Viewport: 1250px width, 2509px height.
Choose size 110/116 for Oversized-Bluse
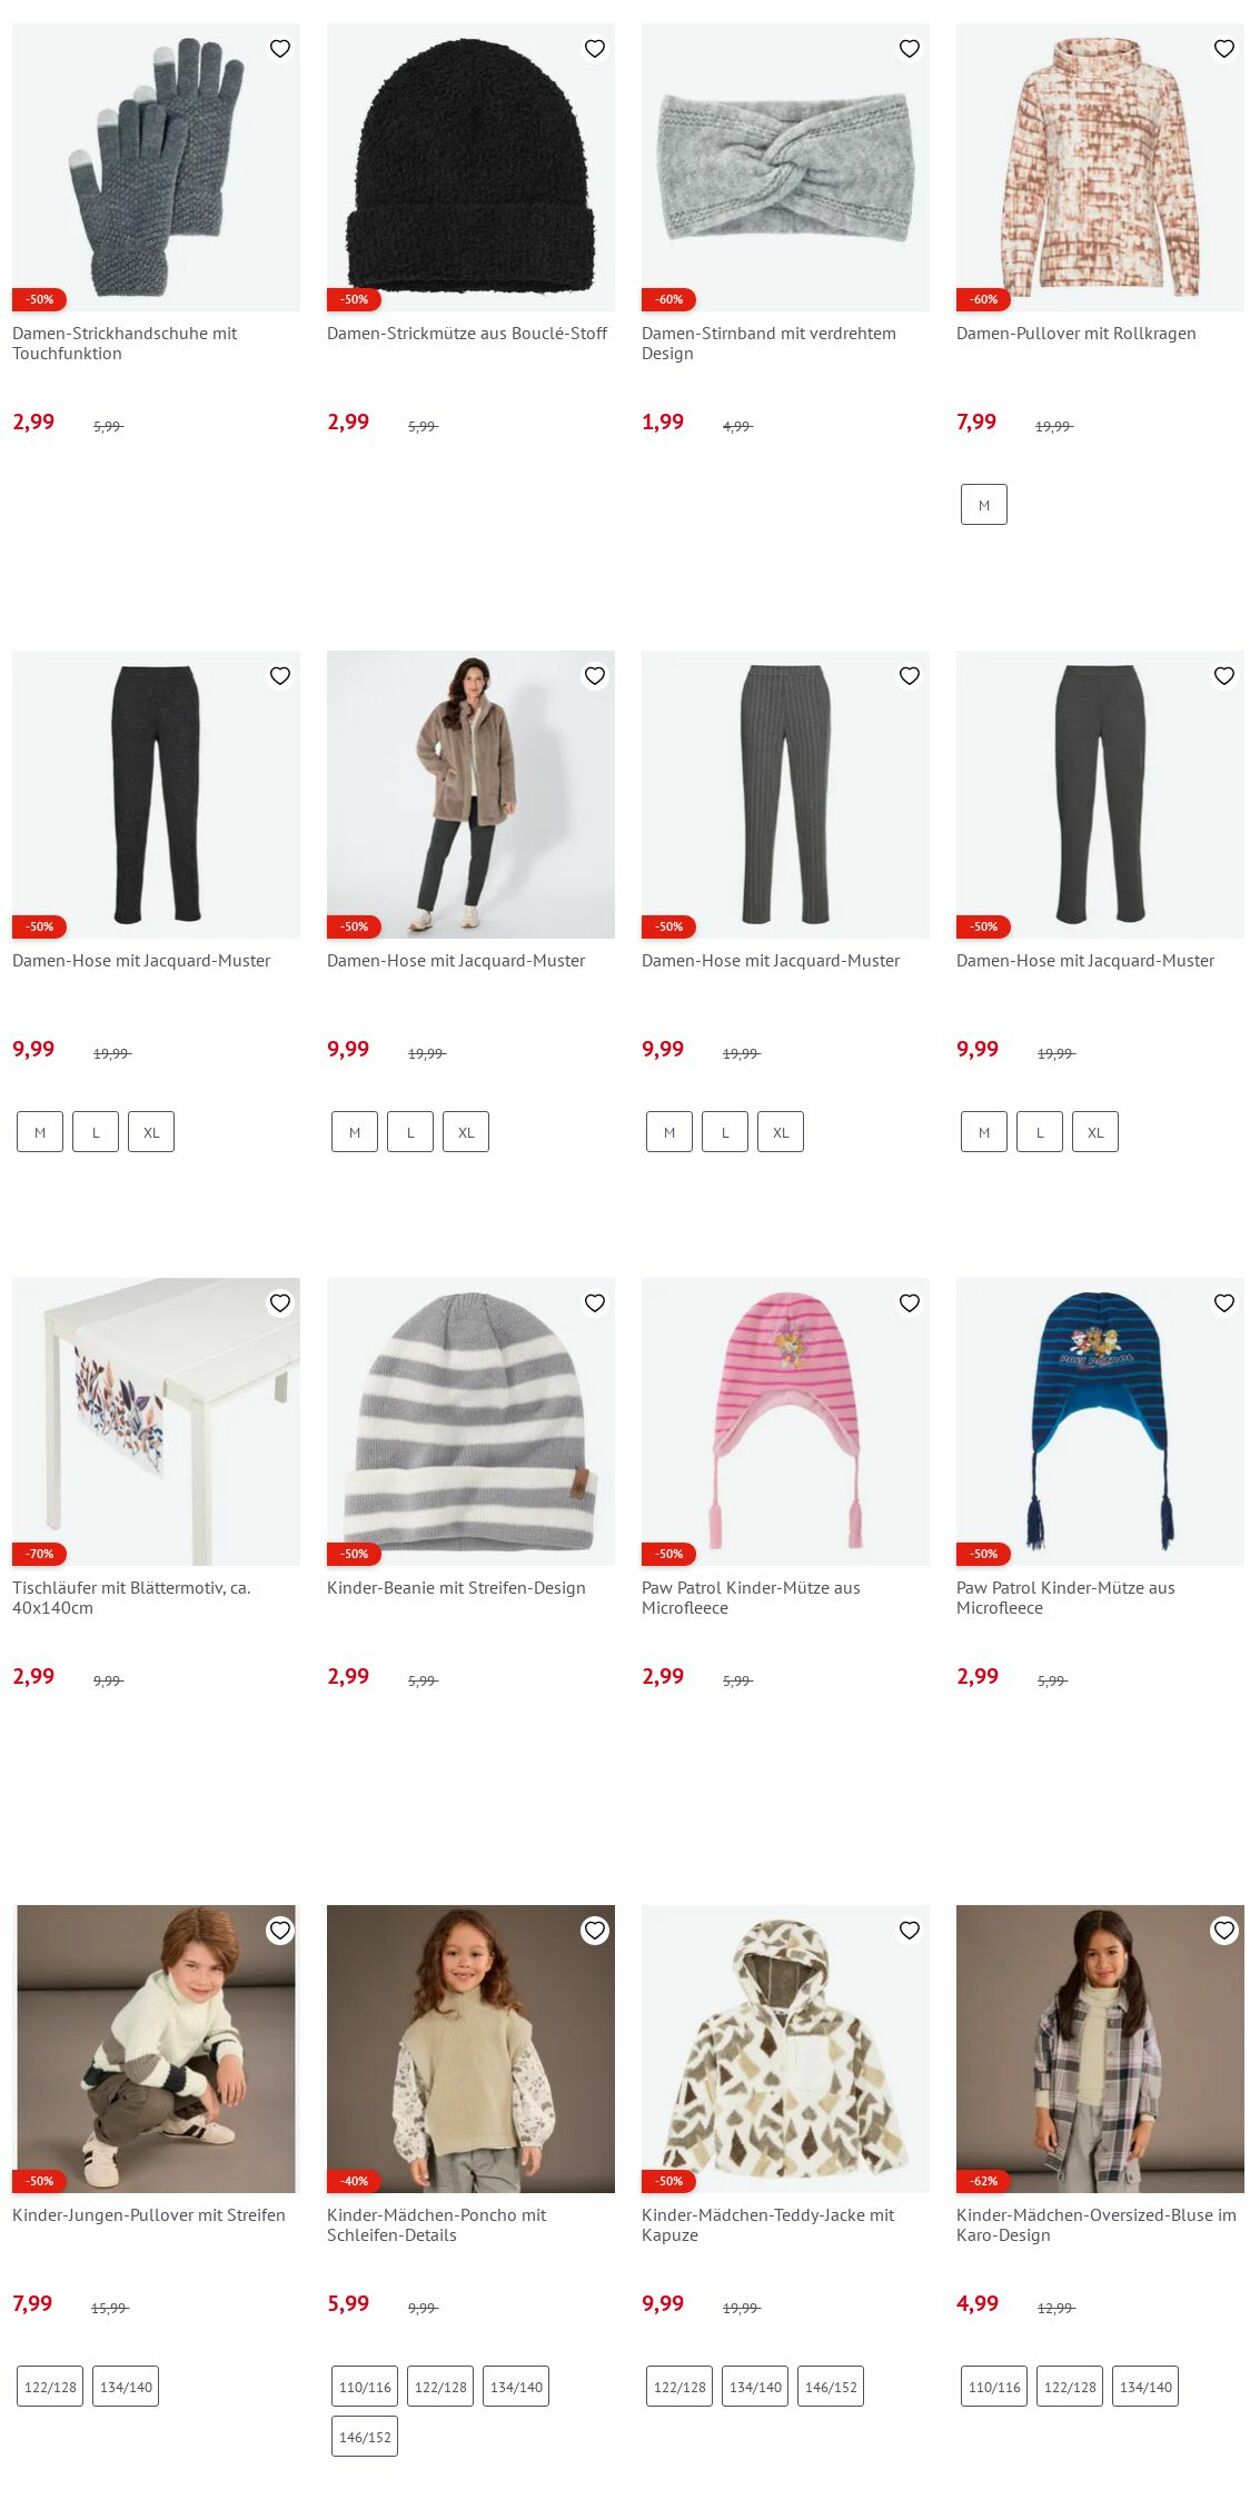click(994, 2387)
